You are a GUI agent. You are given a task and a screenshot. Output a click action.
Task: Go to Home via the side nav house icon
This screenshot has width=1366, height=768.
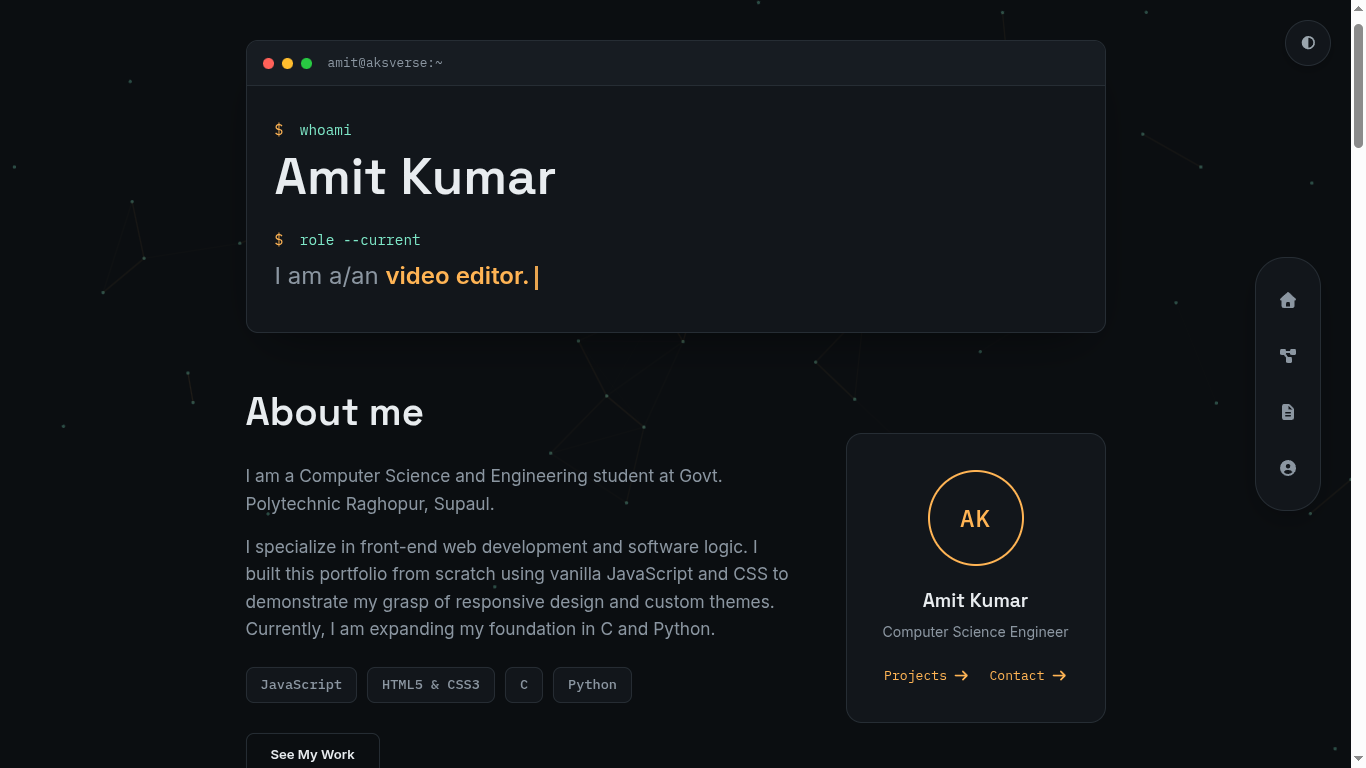coord(1288,300)
